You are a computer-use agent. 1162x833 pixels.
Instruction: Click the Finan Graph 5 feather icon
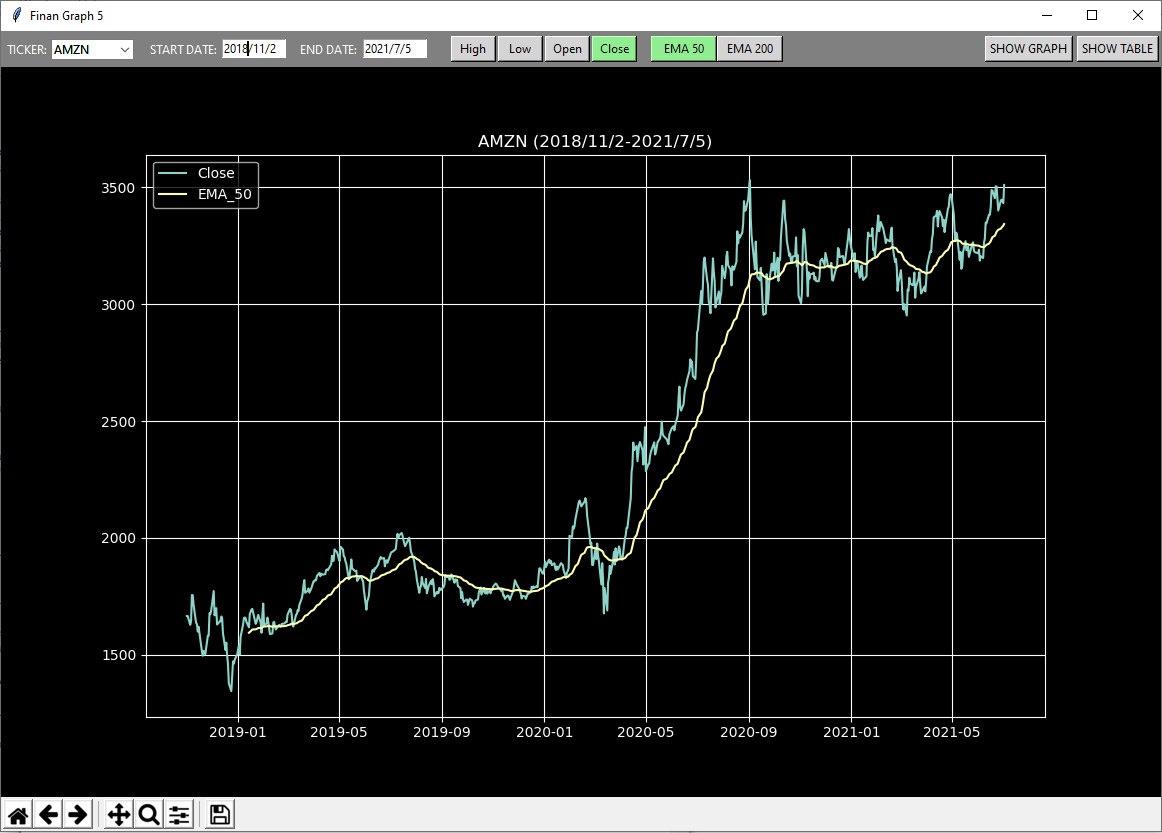(16, 15)
